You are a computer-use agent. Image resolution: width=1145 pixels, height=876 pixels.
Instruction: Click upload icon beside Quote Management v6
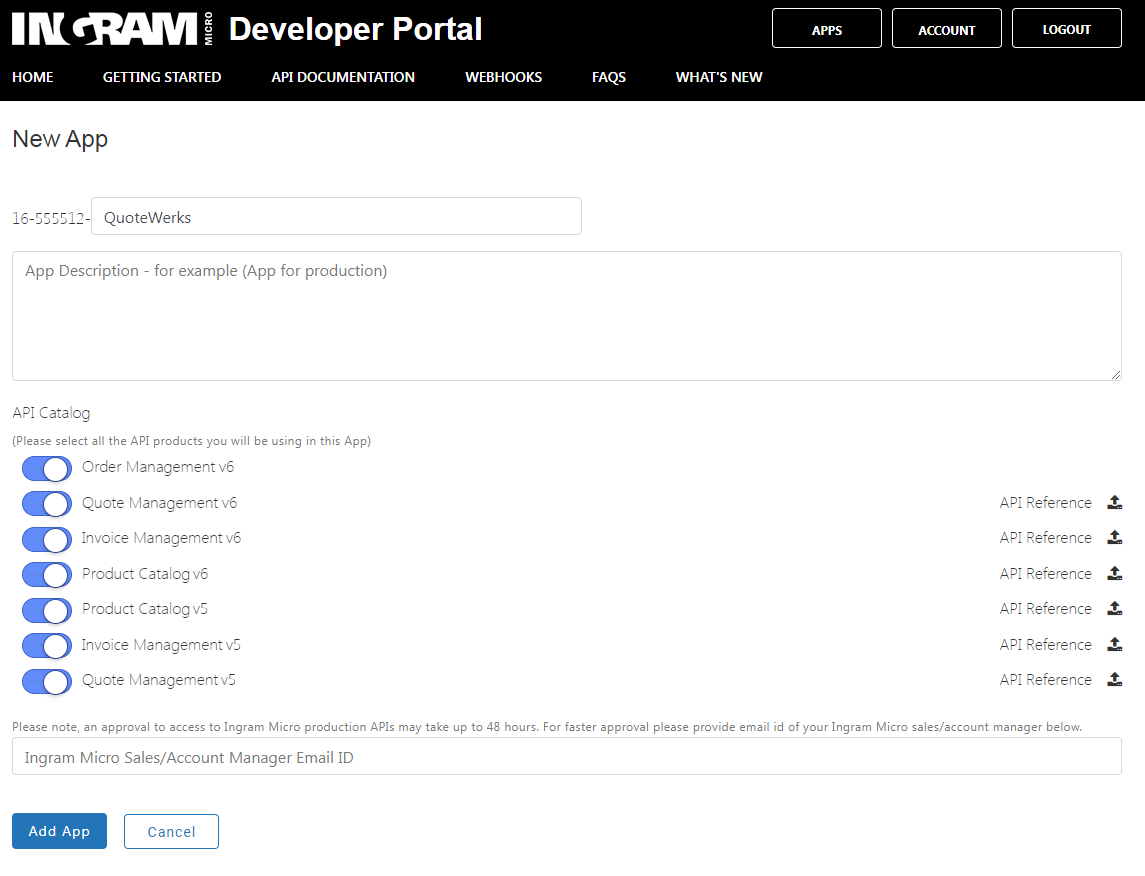(1114, 502)
